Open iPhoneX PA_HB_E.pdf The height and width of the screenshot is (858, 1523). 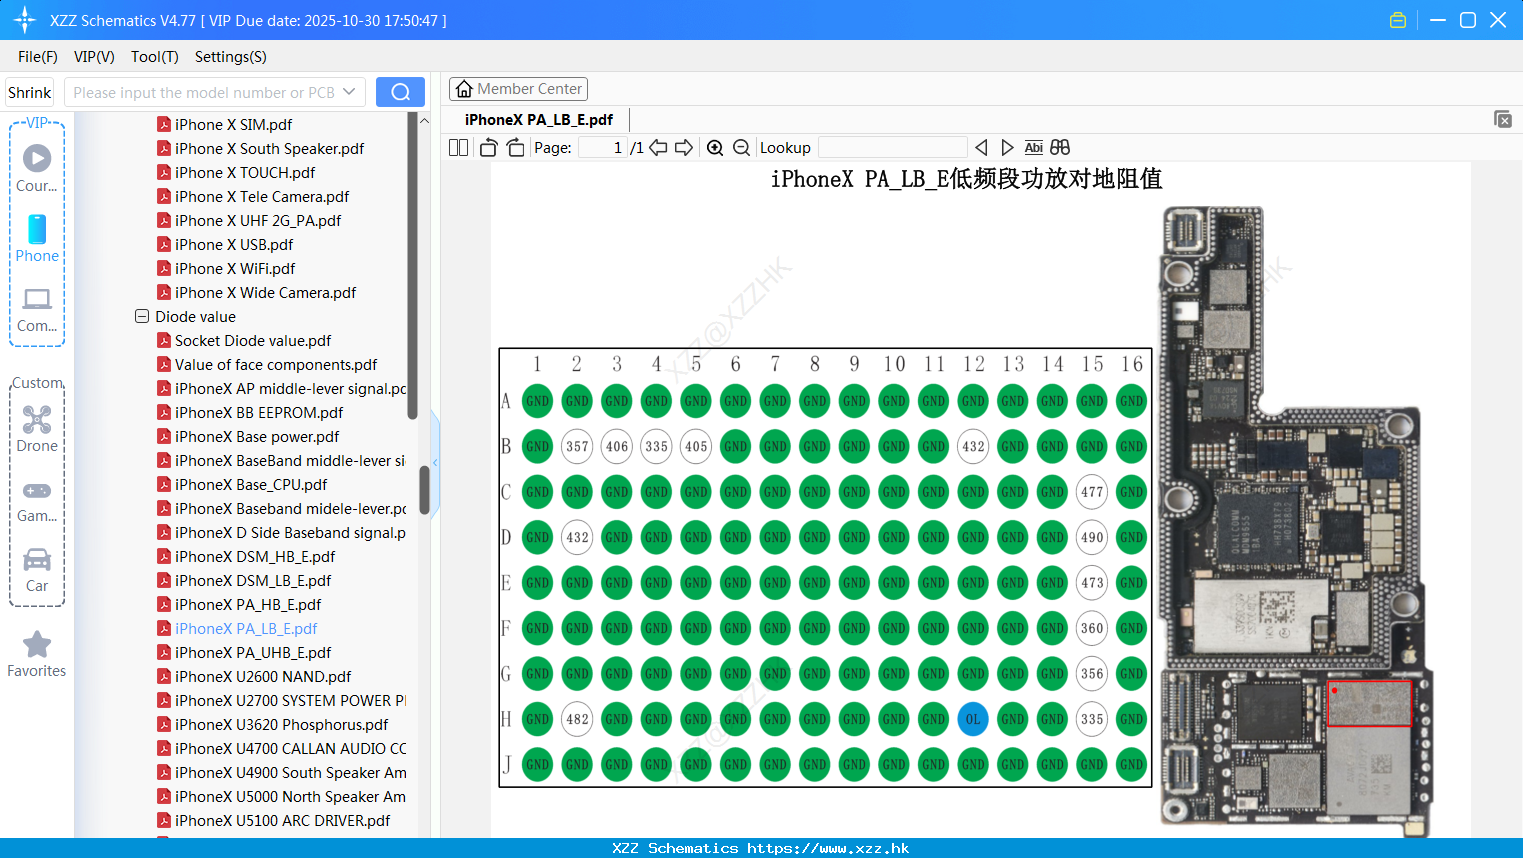(x=248, y=604)
